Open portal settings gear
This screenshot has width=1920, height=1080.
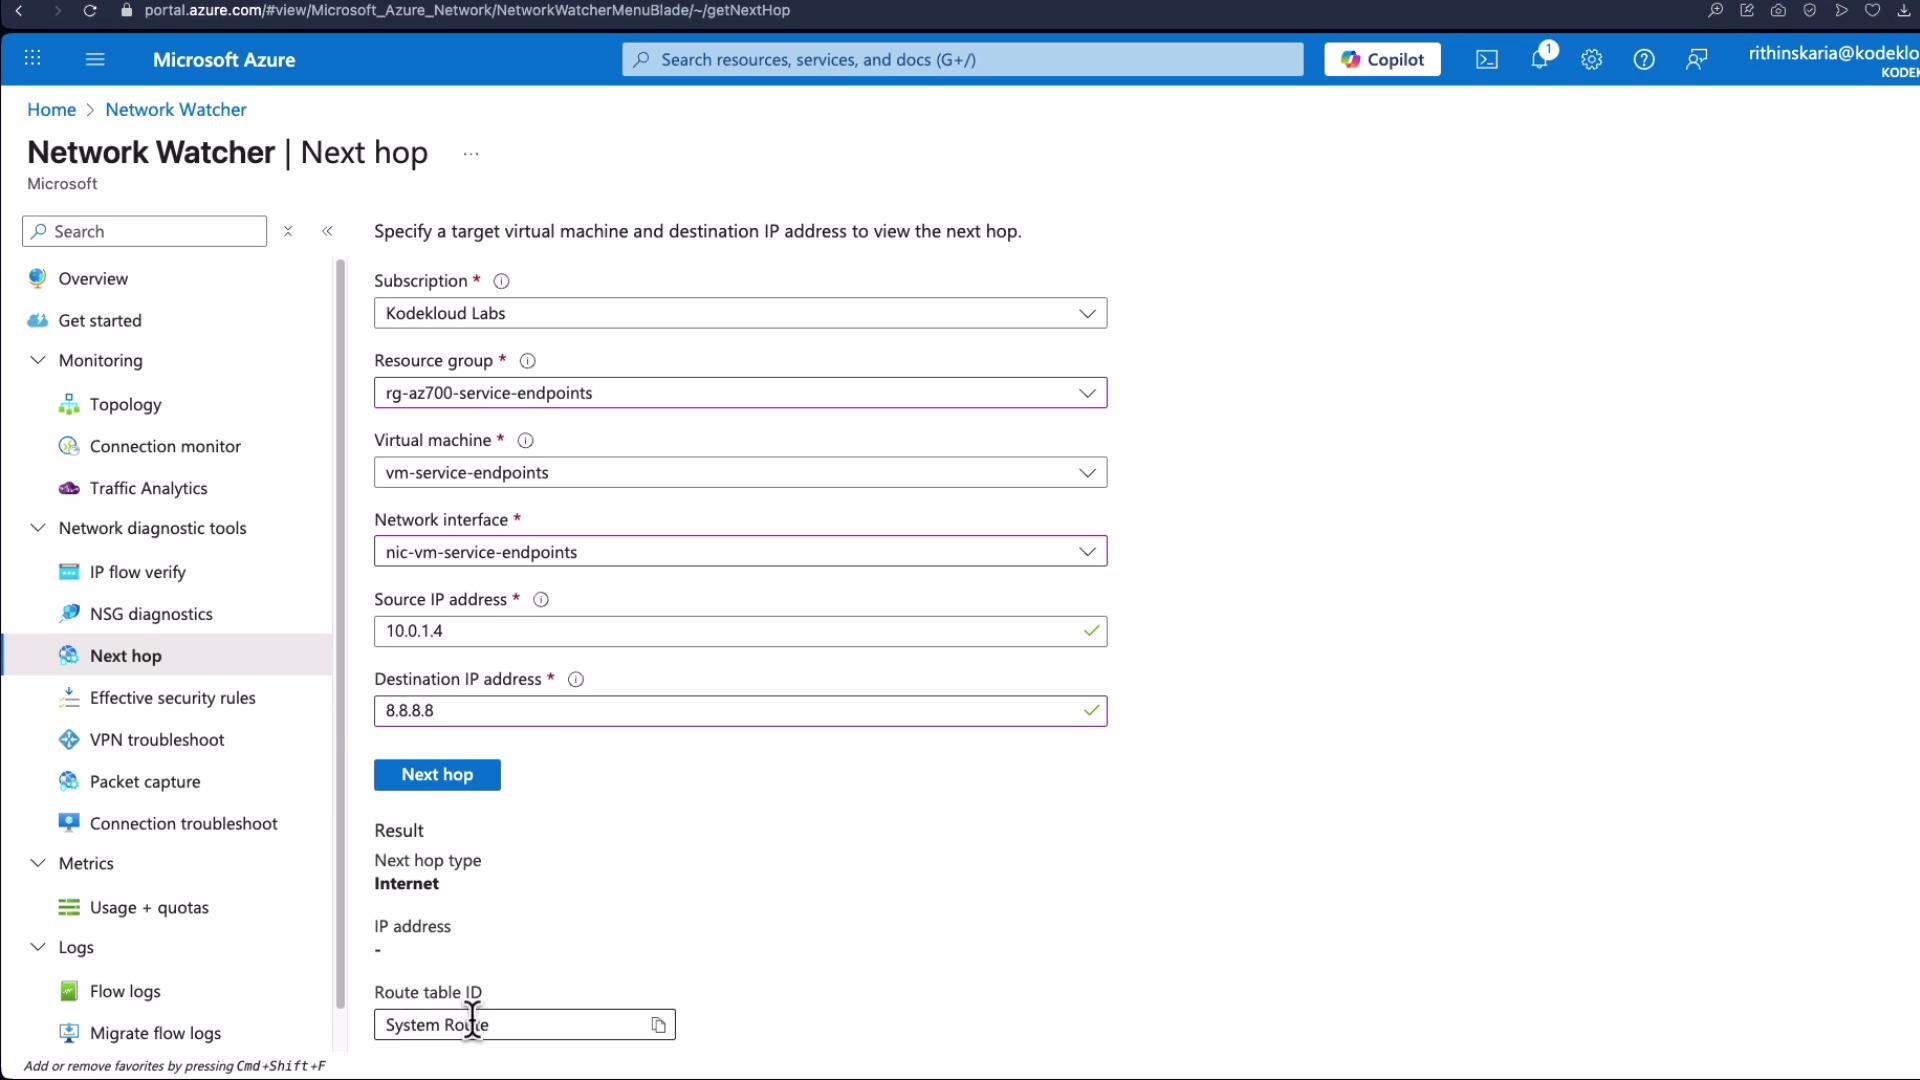pyautogui.click(x=1592, y=60)
